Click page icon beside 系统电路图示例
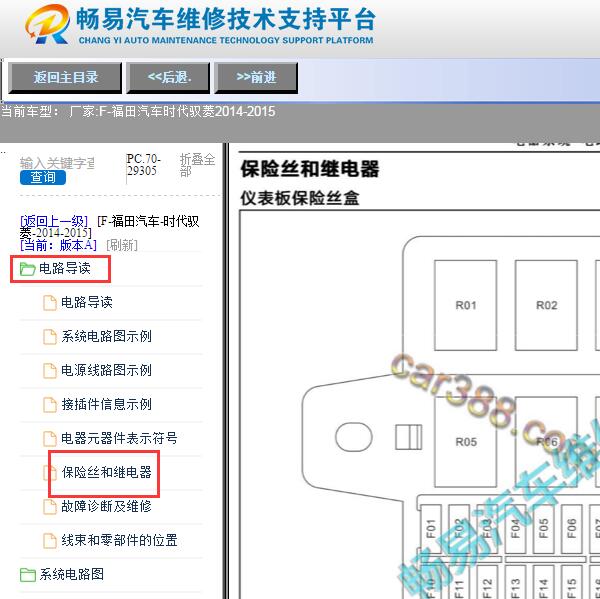The width and height of the screenshot is (600, 599). pos(50,337)
